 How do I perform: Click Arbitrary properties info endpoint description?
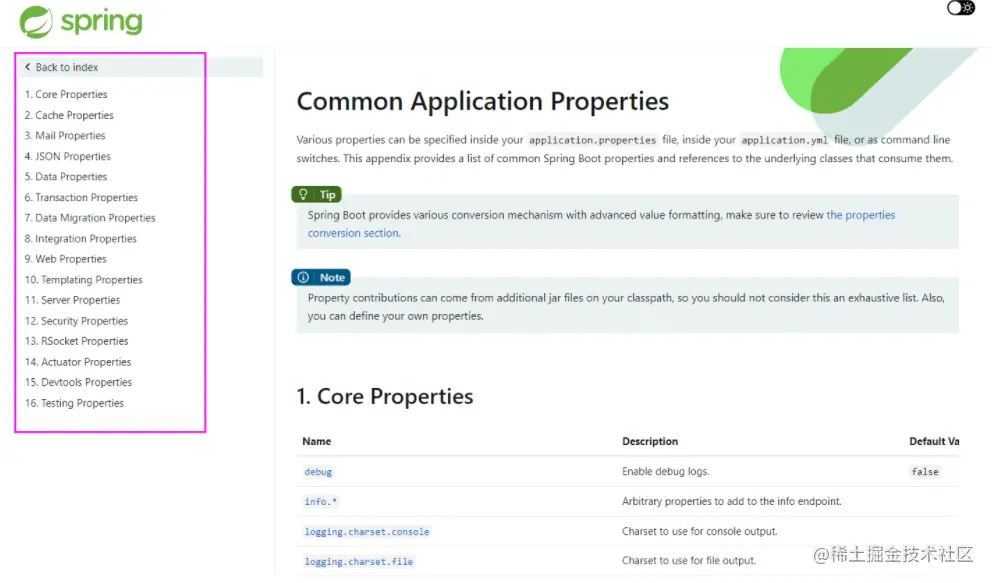tap(732, 501)
